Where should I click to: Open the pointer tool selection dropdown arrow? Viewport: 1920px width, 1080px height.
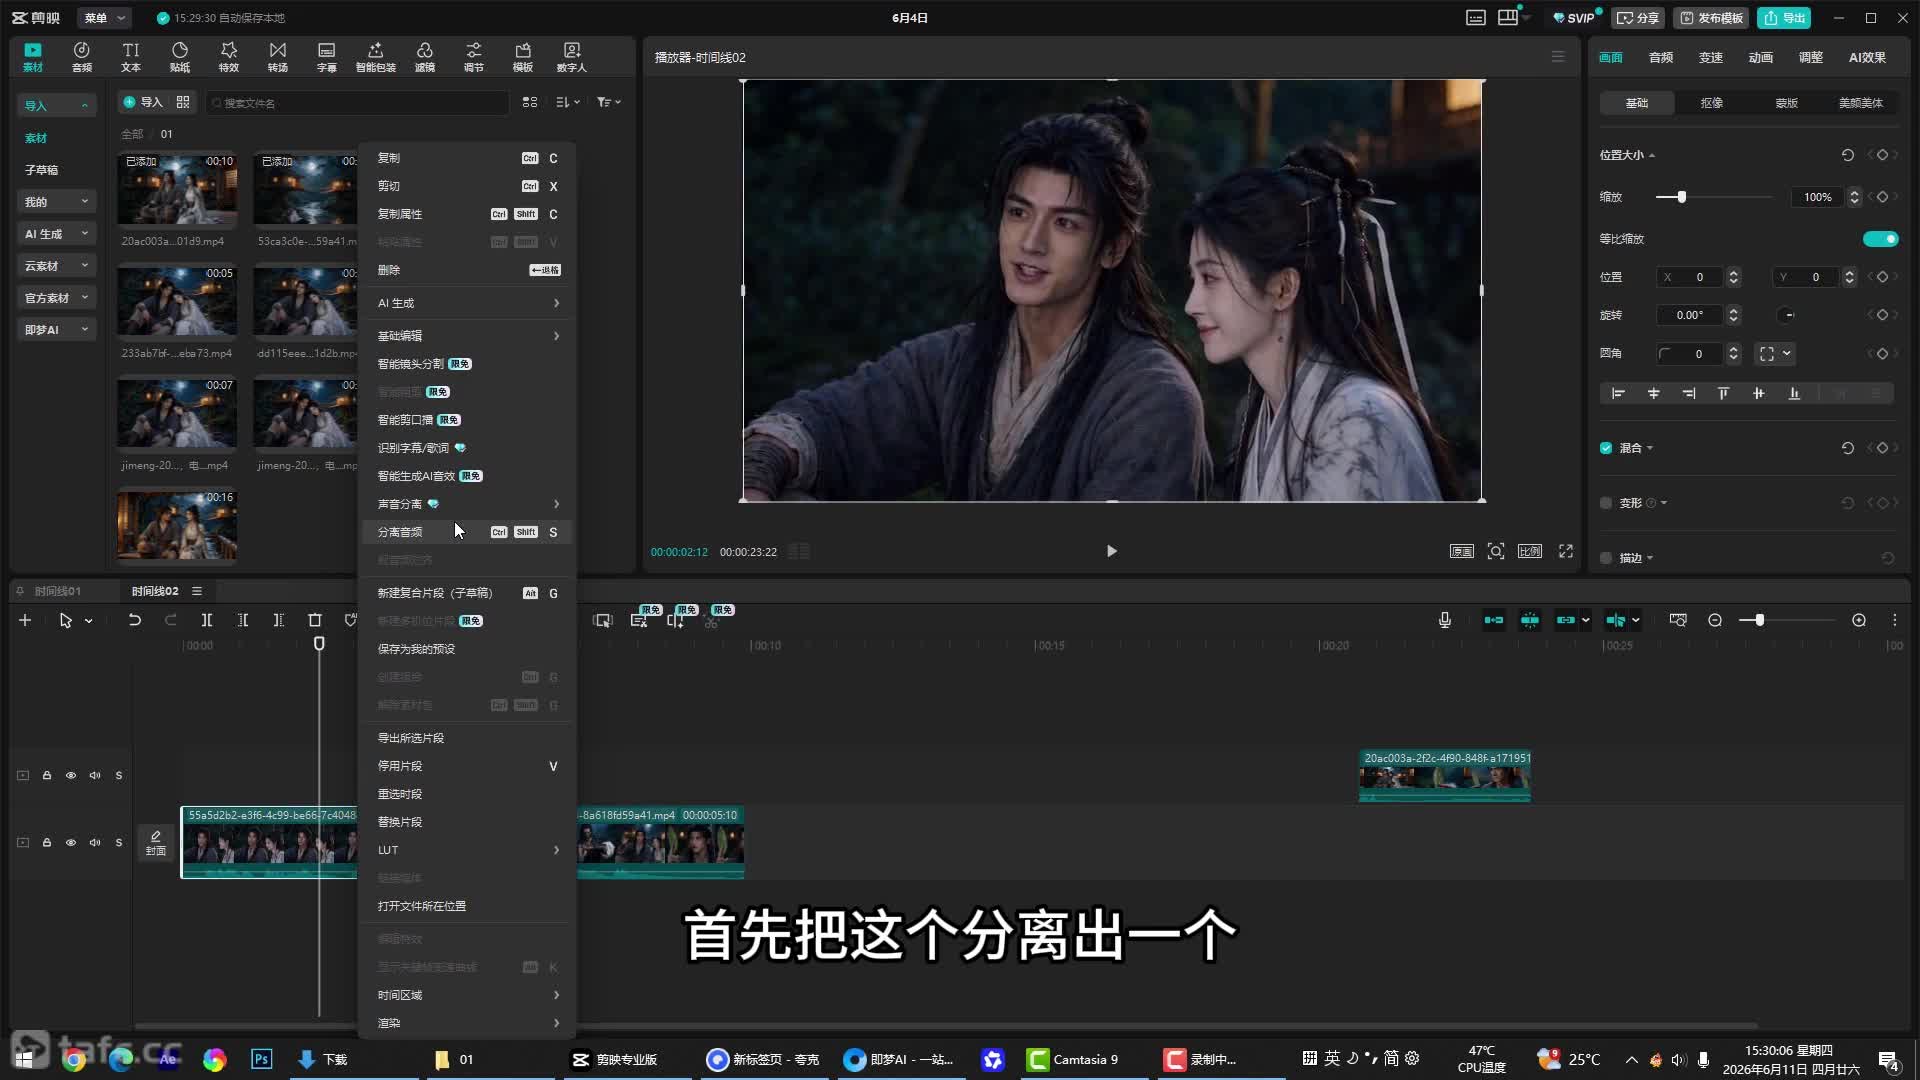click(x=89, y=621)
